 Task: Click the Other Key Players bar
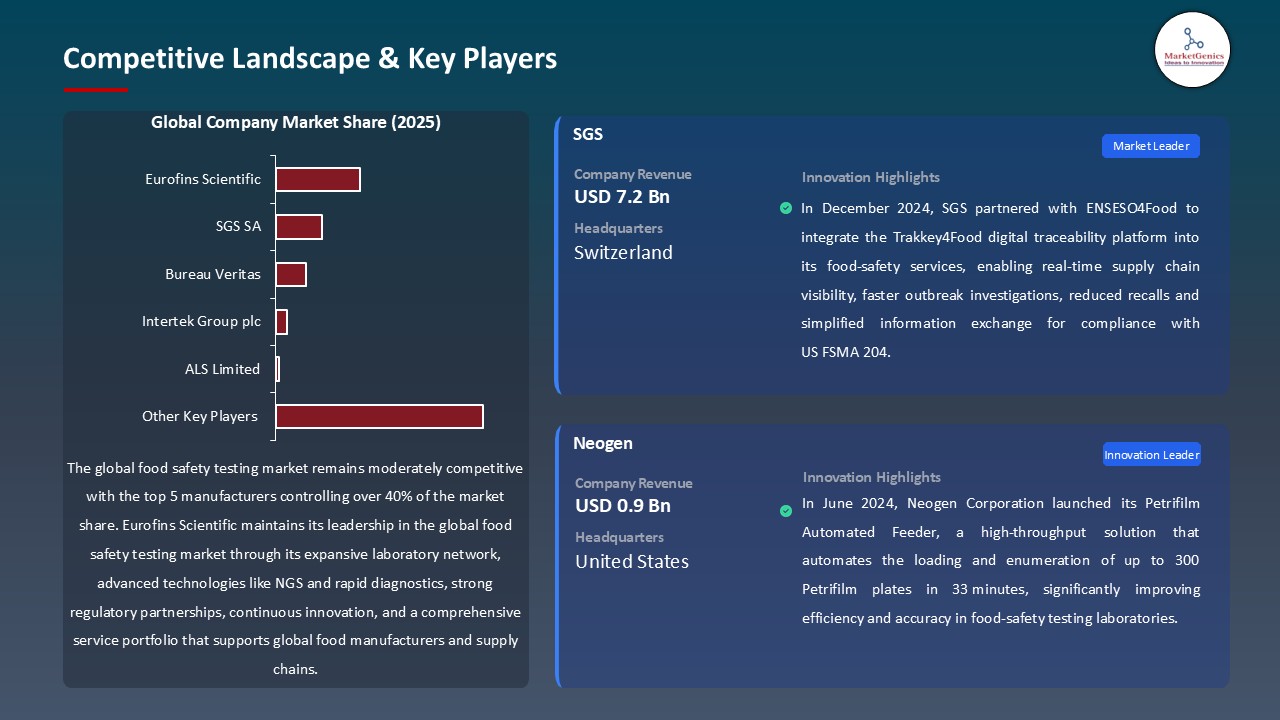379,416
